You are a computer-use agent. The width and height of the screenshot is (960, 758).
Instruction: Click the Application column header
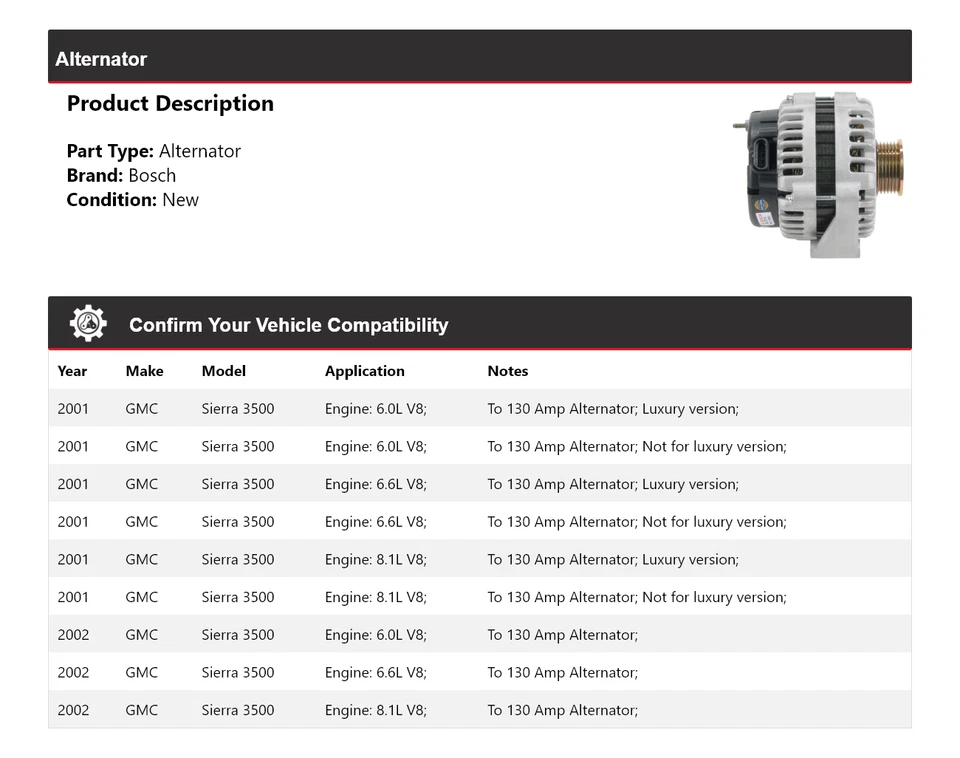(365, 371)
